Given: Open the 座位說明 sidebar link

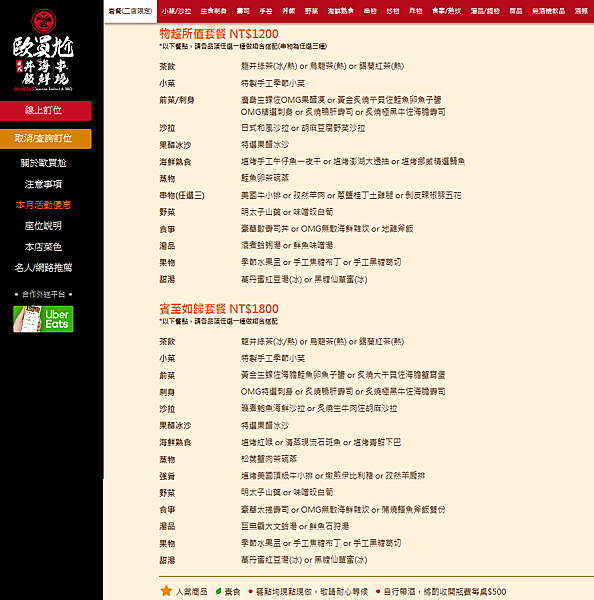Looking at the screenshot, I should pos(43,226).
